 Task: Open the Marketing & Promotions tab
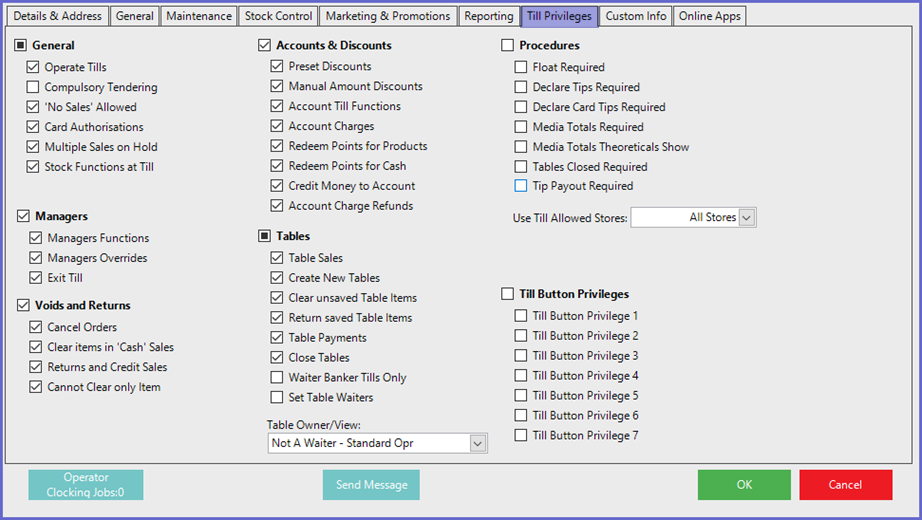click(x=388, y=16)
